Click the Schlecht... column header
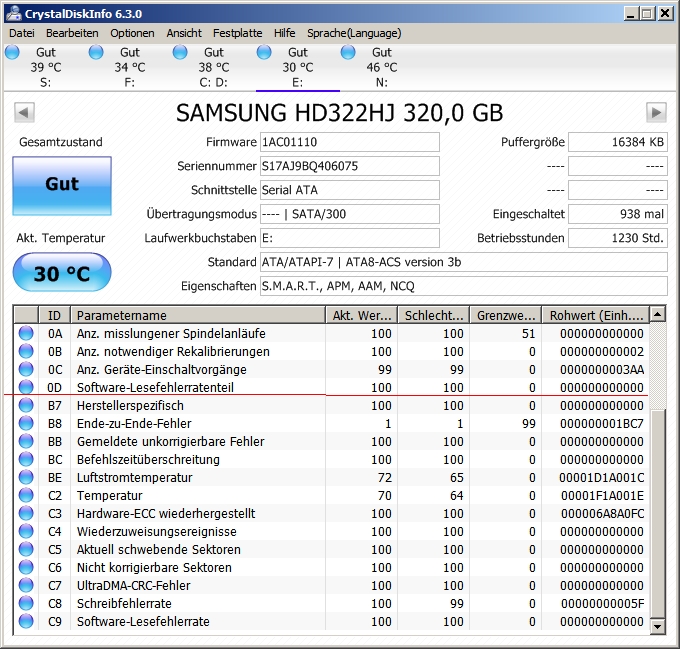This screenshot has height=649, width=680. 434,315
